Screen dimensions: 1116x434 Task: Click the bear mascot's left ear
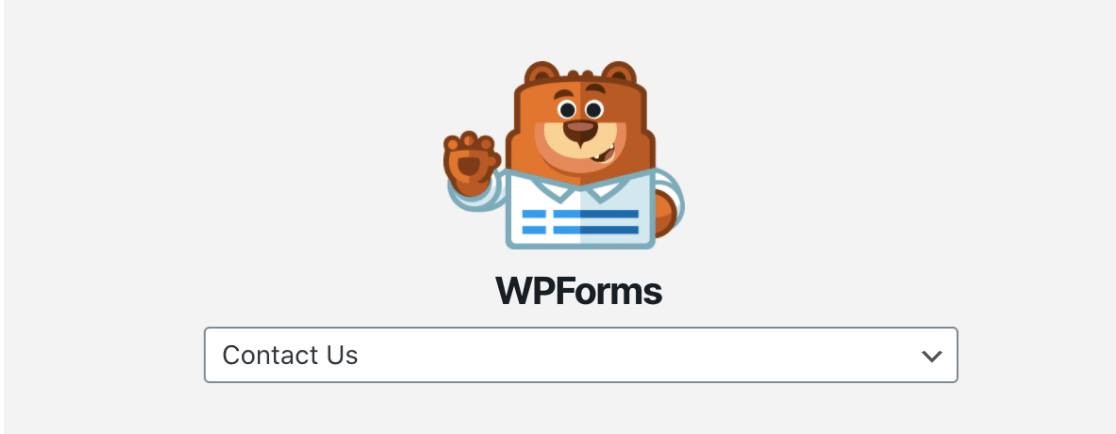point(542,73)
